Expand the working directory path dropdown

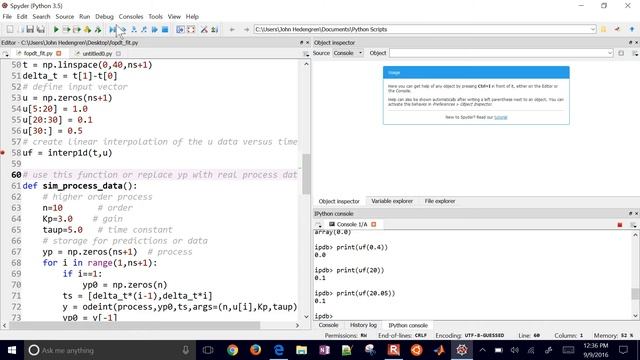point(592,29)
